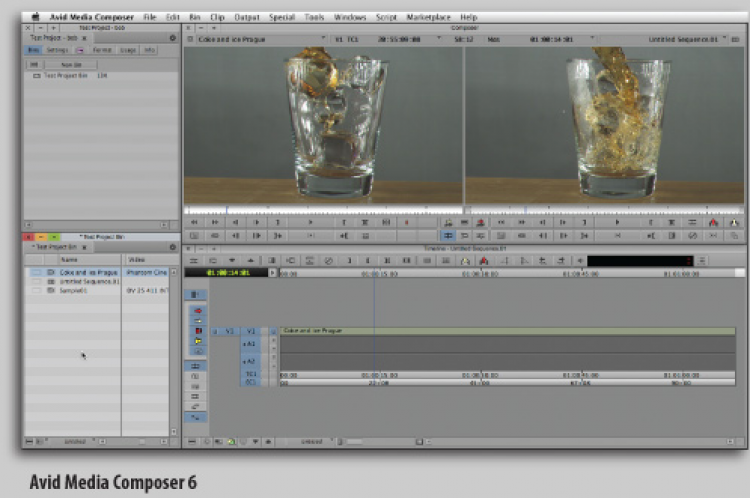
Task: Open the File menu
Action: [x=150, y=17]
